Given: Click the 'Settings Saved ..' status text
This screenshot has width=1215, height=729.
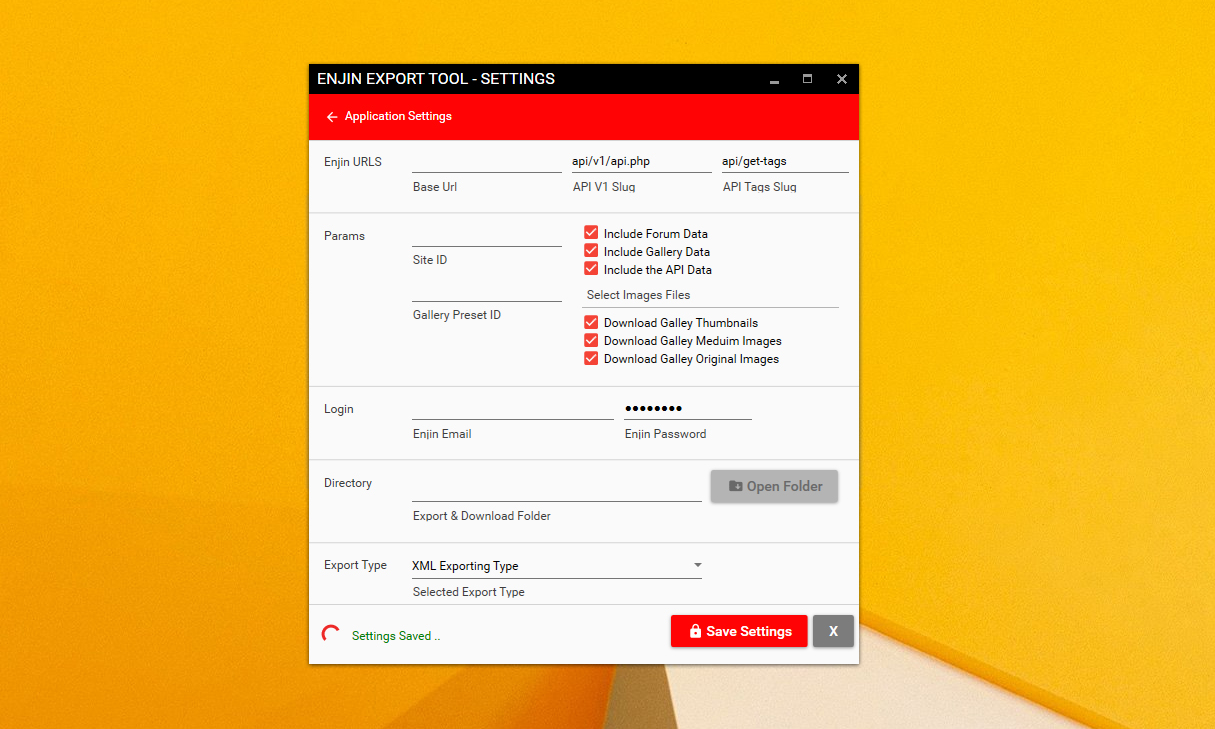Looking at the screenshot, I should tap(396, 636).
